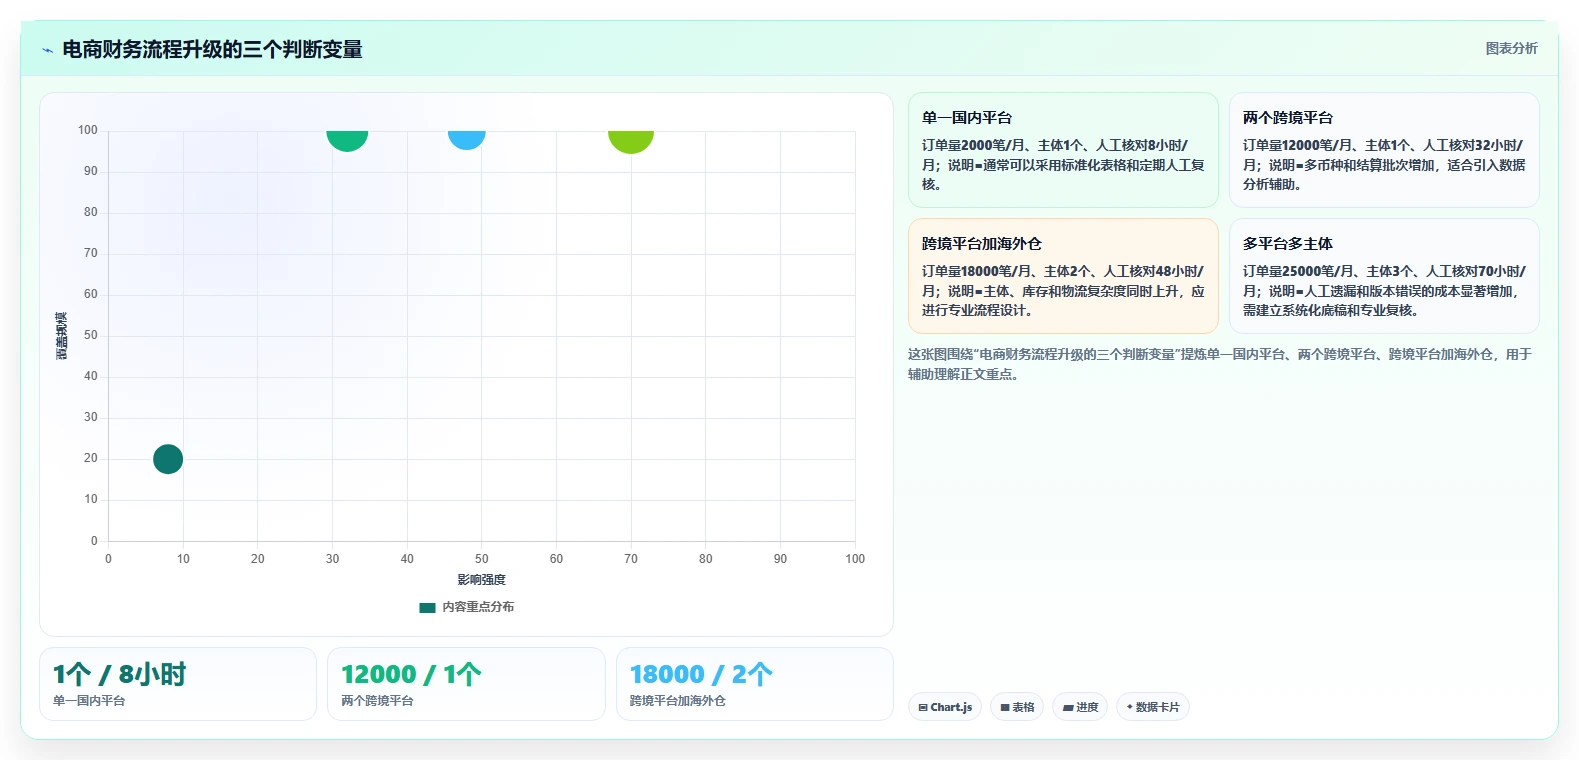Click the 1个 / 8小时 stat card

point(178,684)
